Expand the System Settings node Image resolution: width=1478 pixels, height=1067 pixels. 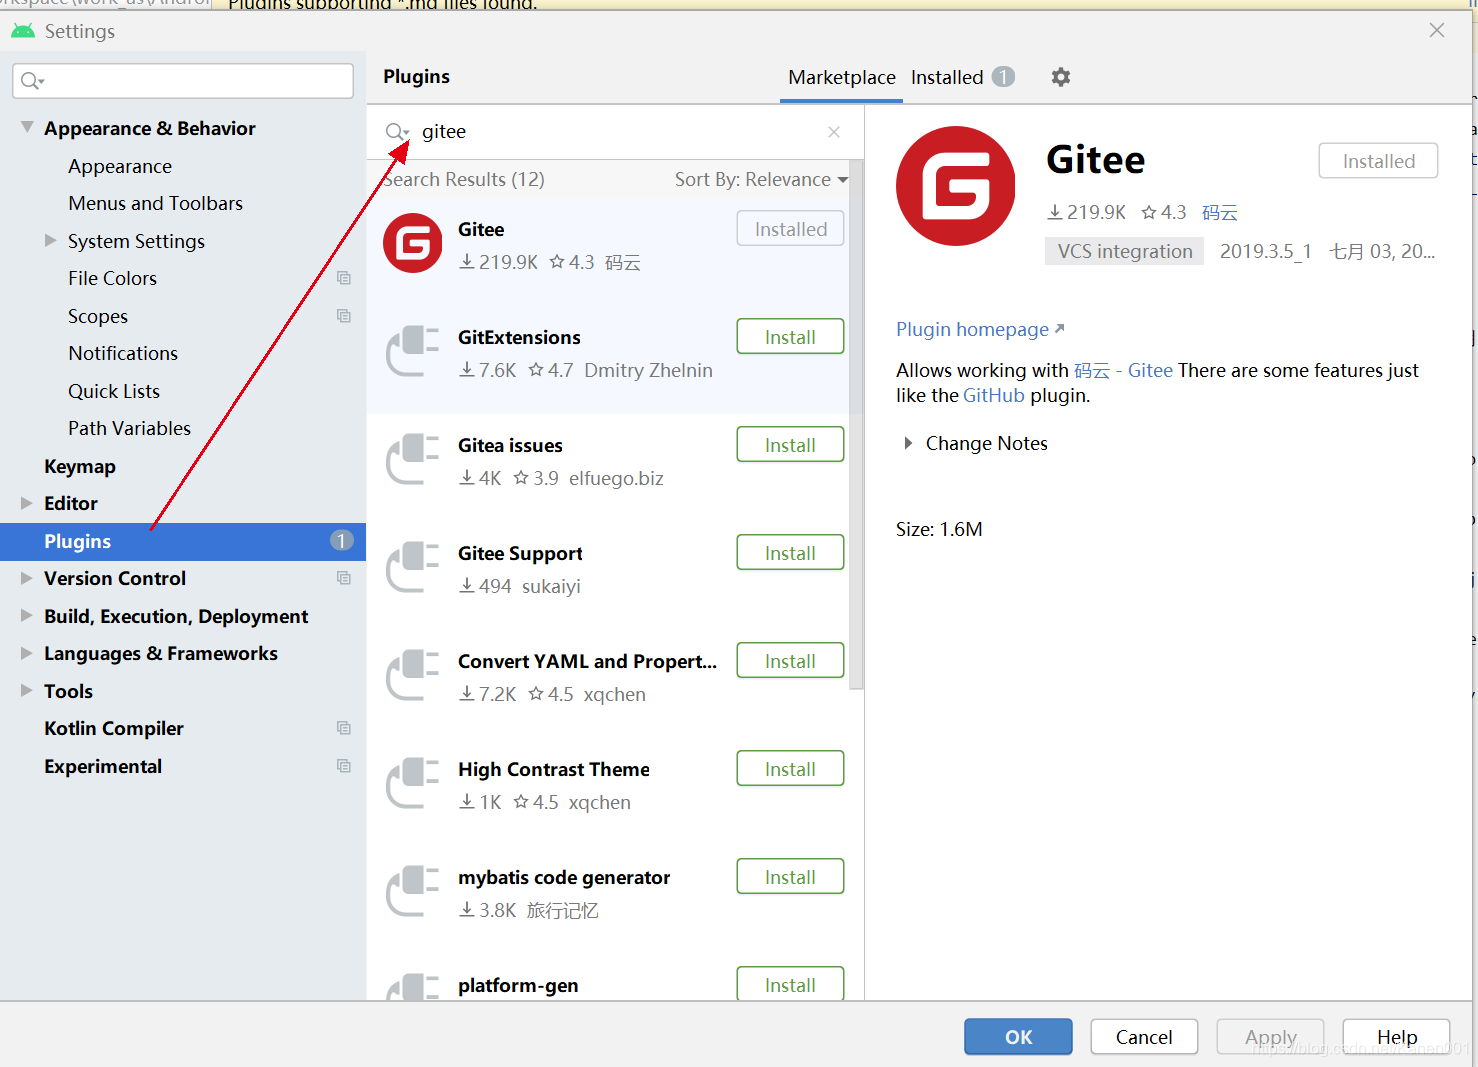(50, 240)
